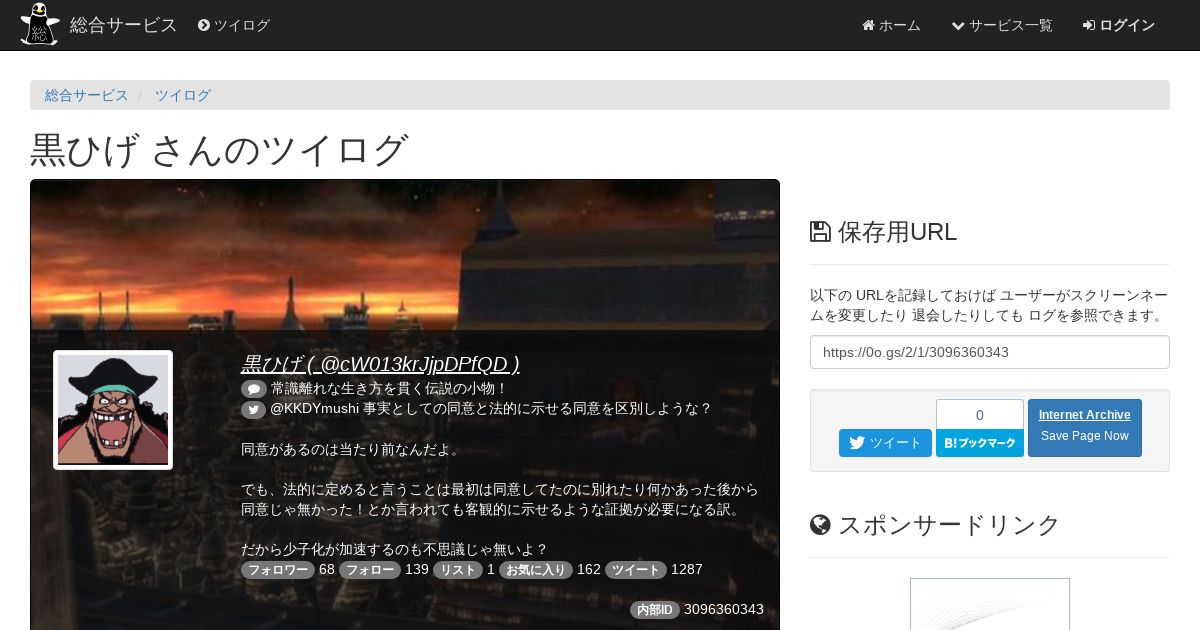Screen dimensions: 1200x630
Task: Click the 保存用URL input field
Action: coord(990,352)
